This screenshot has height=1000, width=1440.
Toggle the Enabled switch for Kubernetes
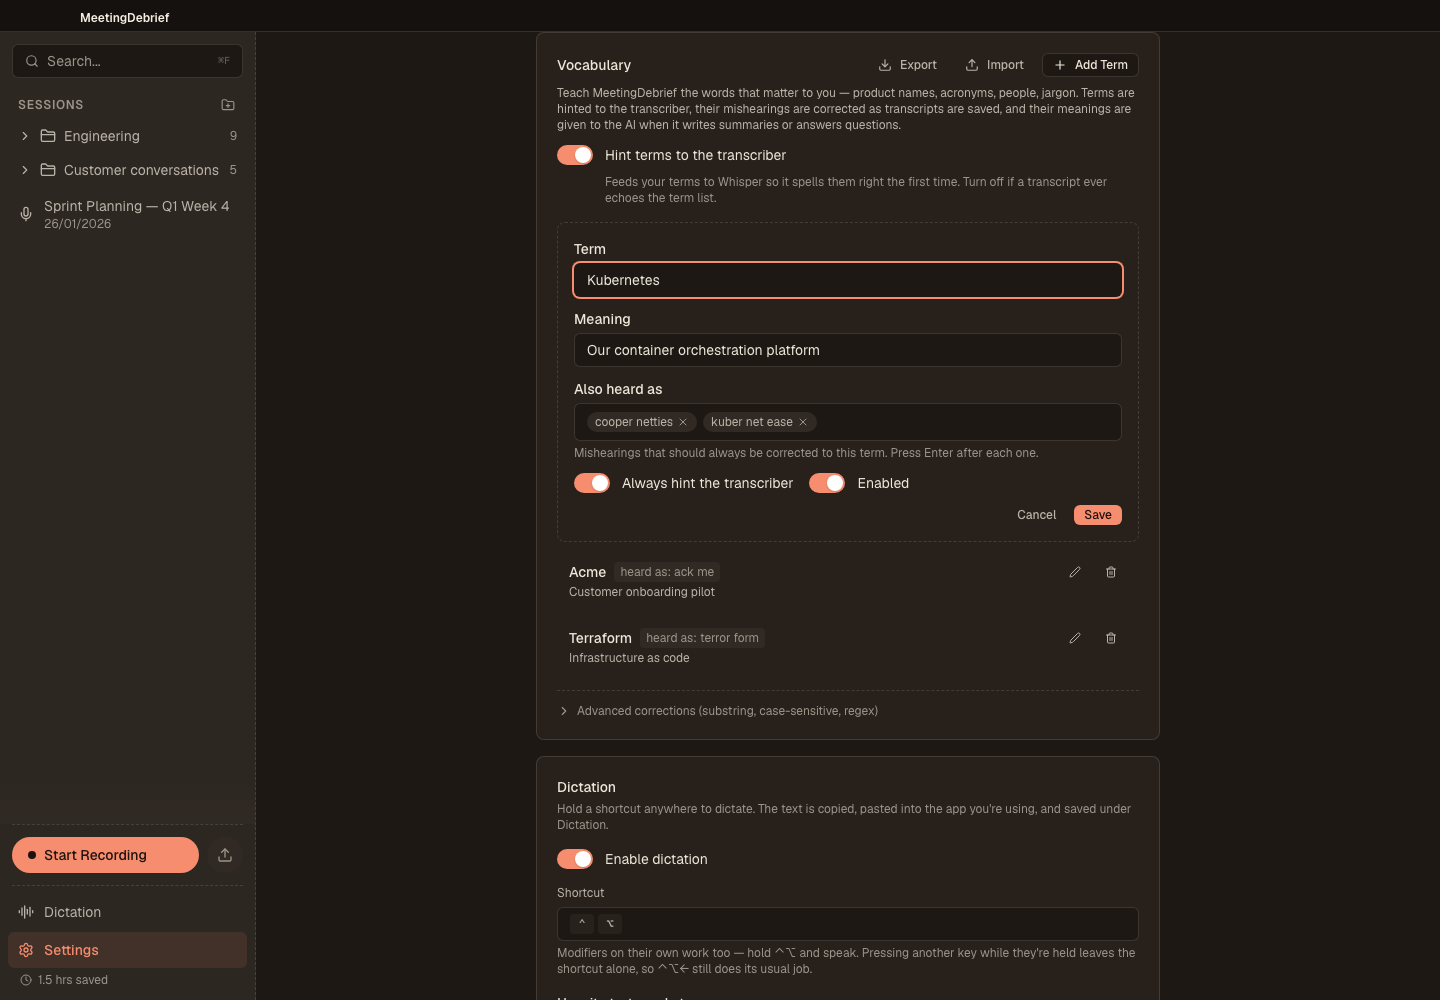coord(827,483)
